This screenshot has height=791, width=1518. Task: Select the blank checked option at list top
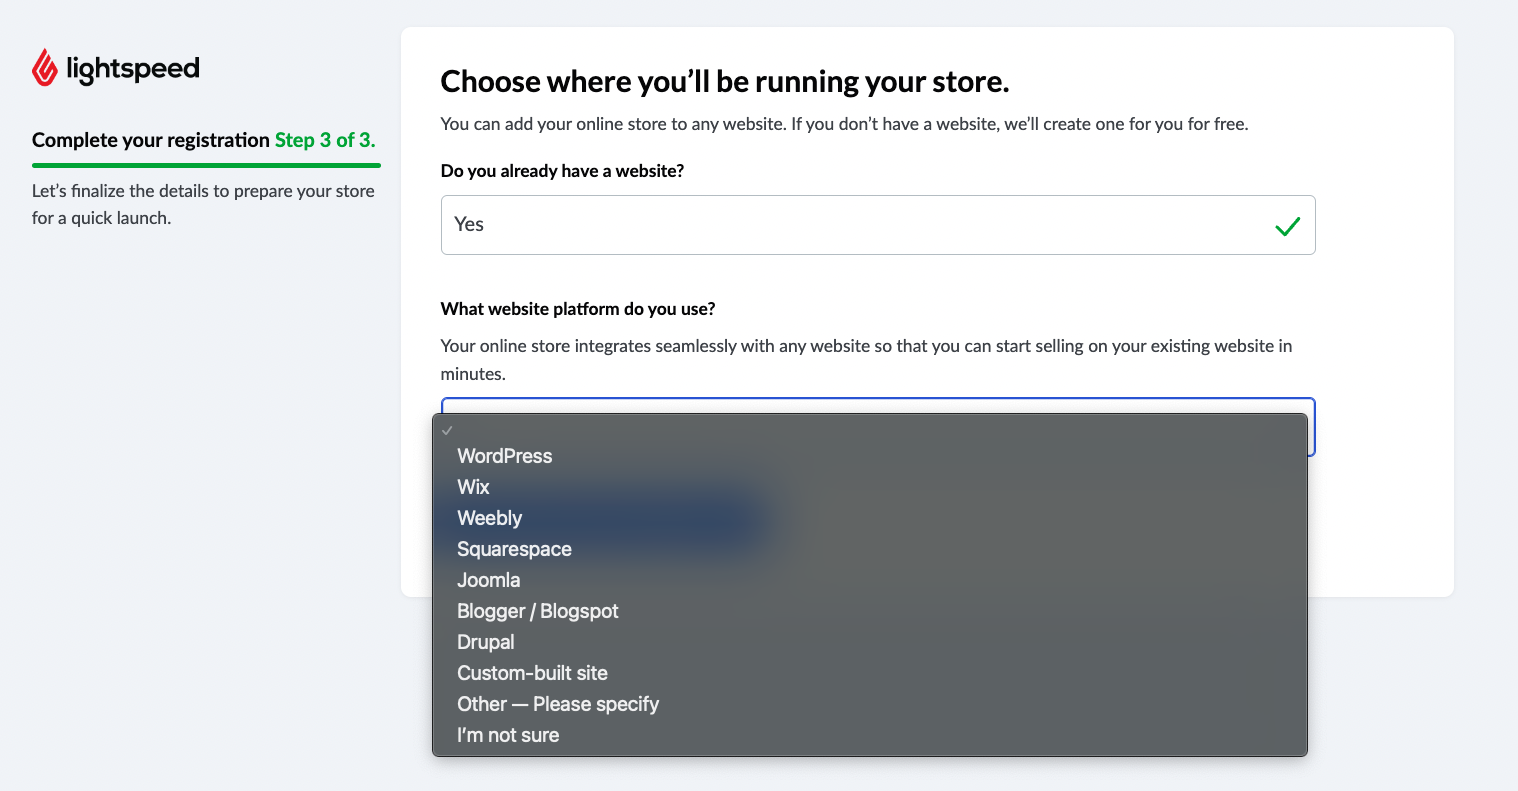(870, 430)
